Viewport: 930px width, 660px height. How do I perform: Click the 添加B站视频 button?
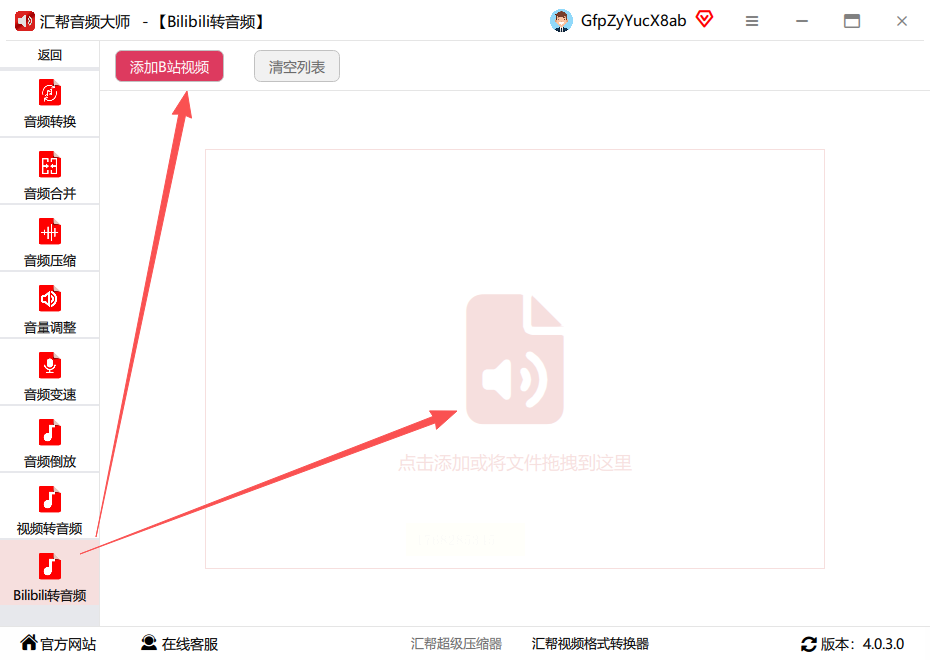pyautogui.click(x=169, y=66)
